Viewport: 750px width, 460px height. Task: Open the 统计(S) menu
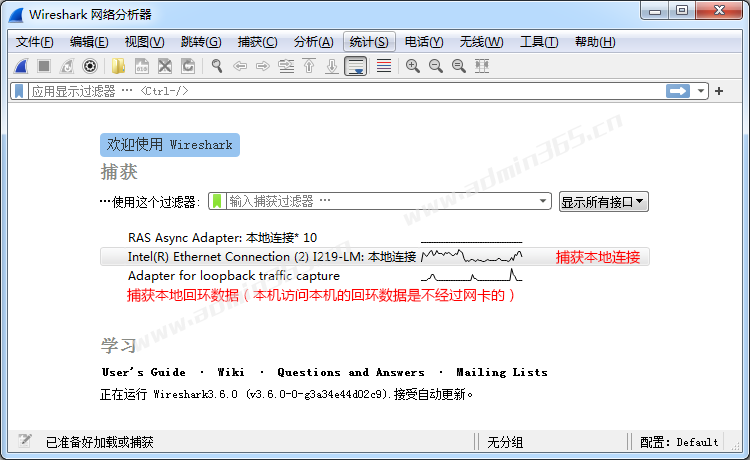tap(369, 42)
